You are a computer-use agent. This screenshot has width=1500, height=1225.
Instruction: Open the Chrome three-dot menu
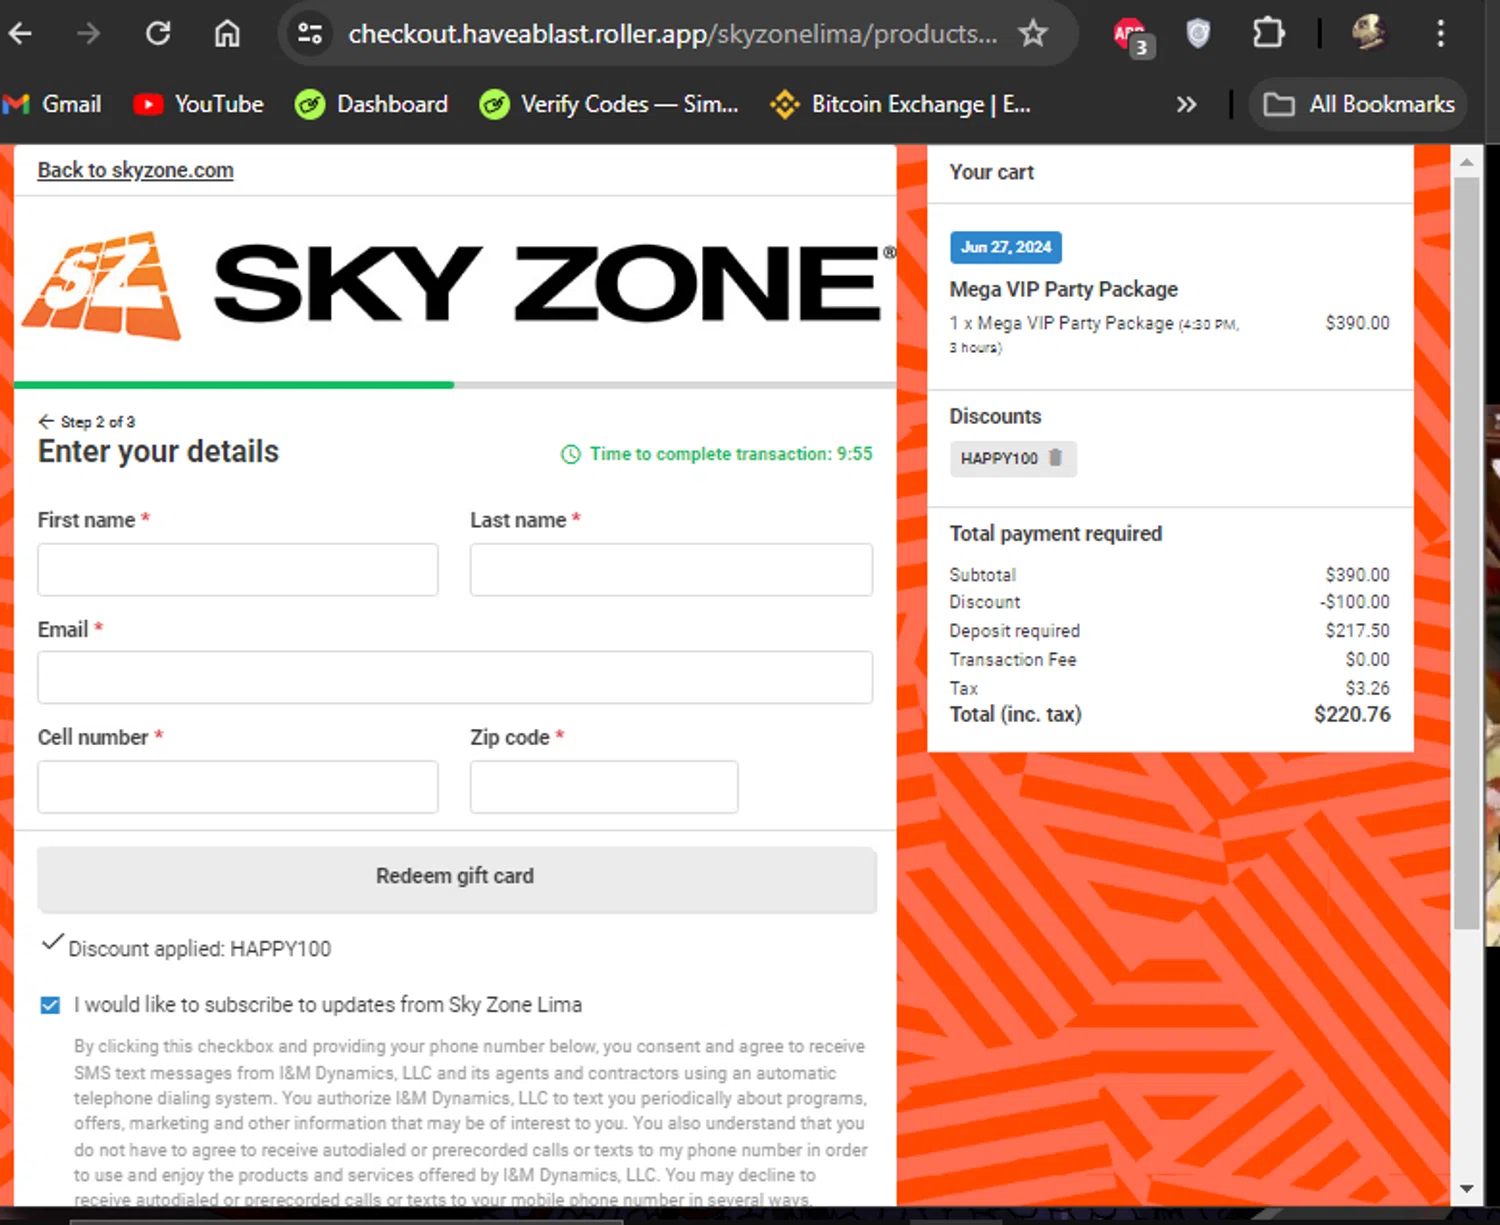[x=1441, y=34]
